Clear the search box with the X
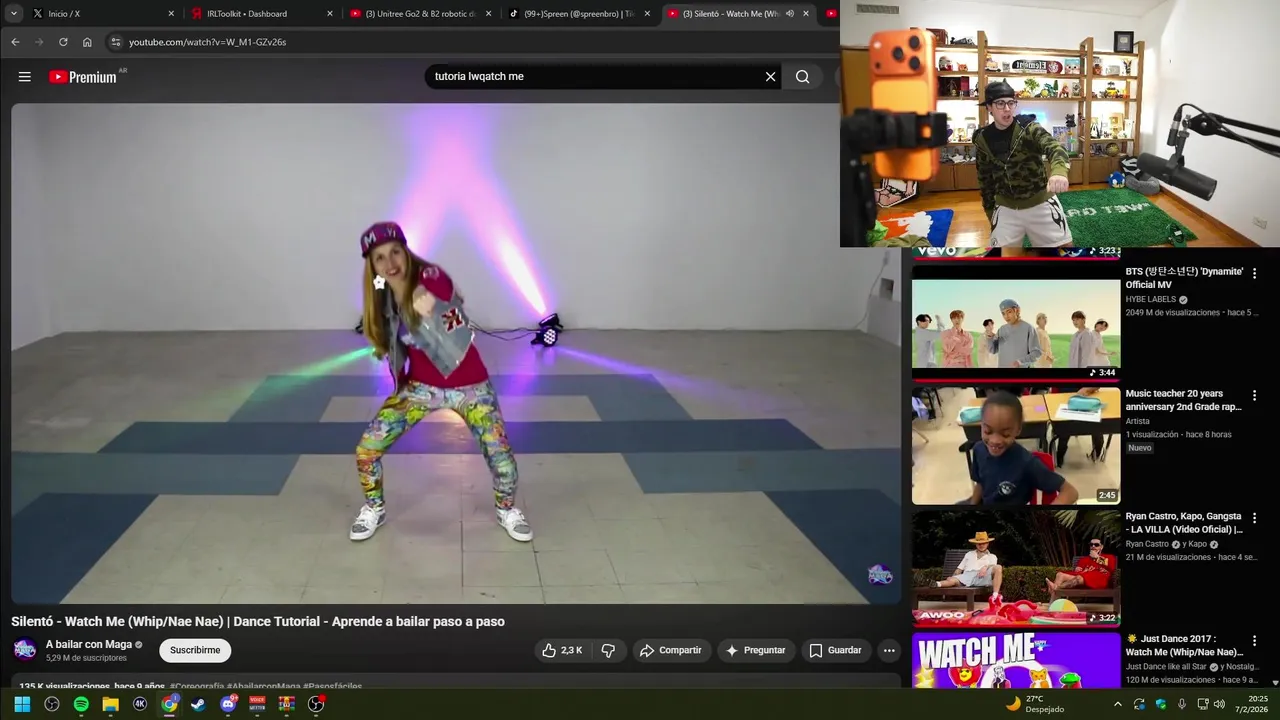 770,76
